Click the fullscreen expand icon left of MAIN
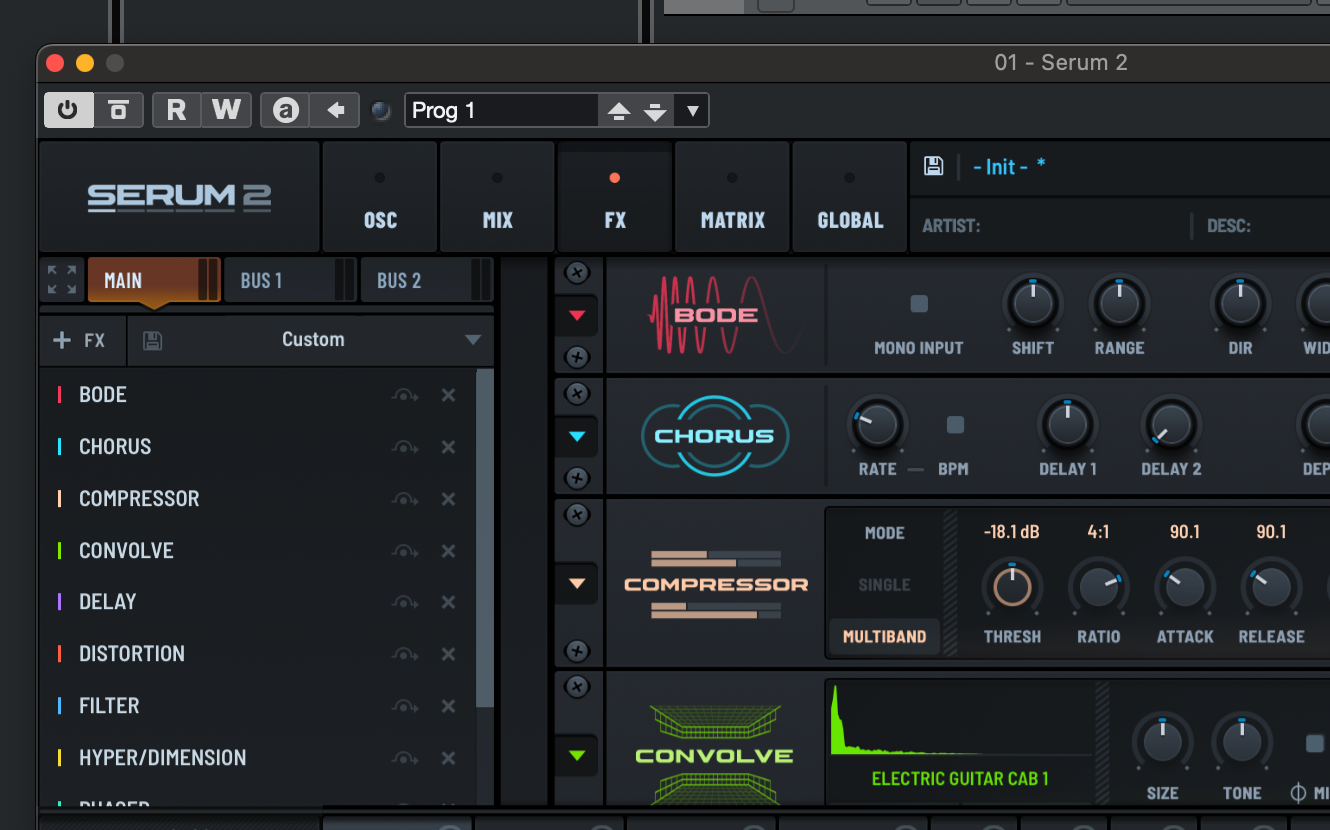This screenshot has width=1330, height=830. point(61,280)
